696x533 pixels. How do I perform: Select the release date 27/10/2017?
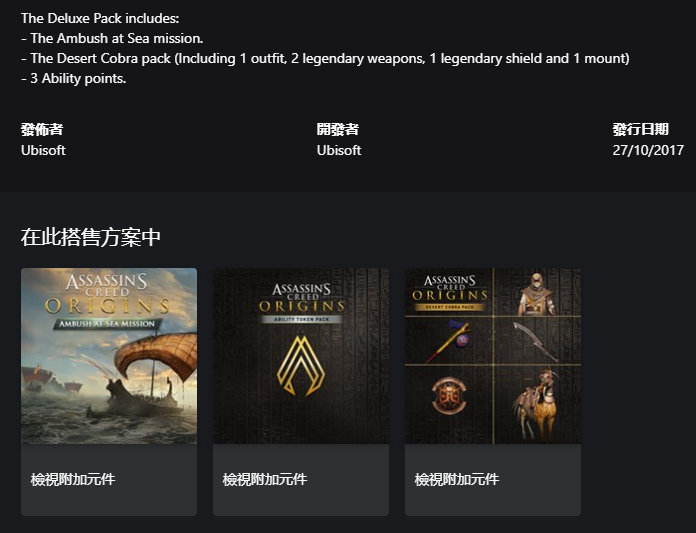click(648, 150)
